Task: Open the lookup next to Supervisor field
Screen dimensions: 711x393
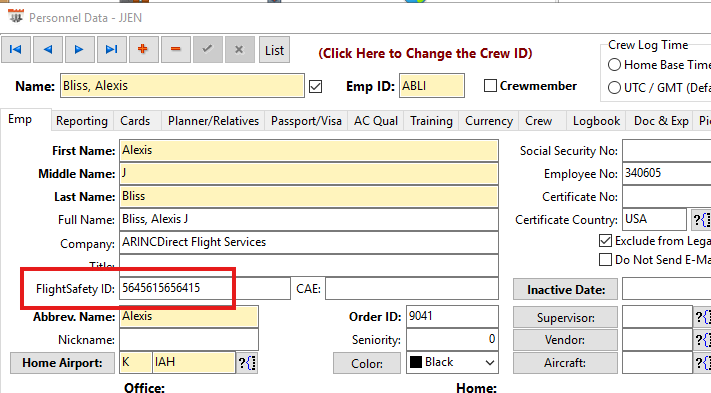Action: (702, 318)
